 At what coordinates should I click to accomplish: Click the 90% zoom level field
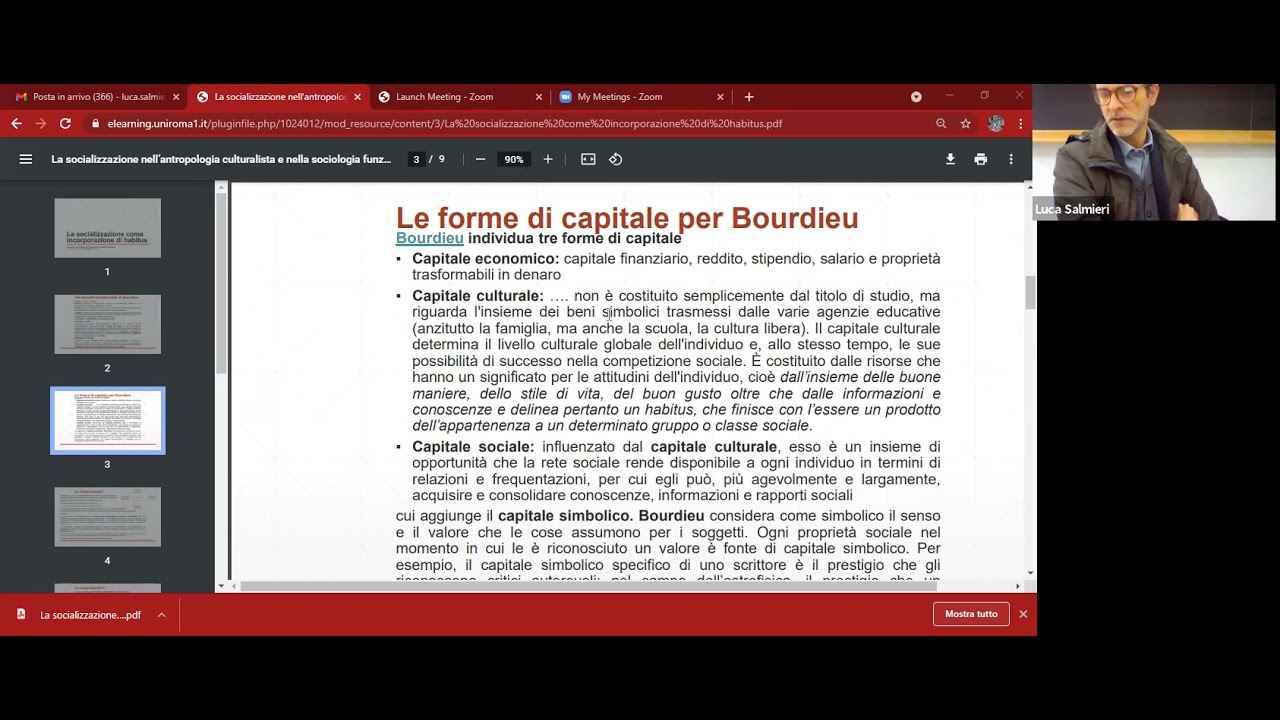pos(514,159)
